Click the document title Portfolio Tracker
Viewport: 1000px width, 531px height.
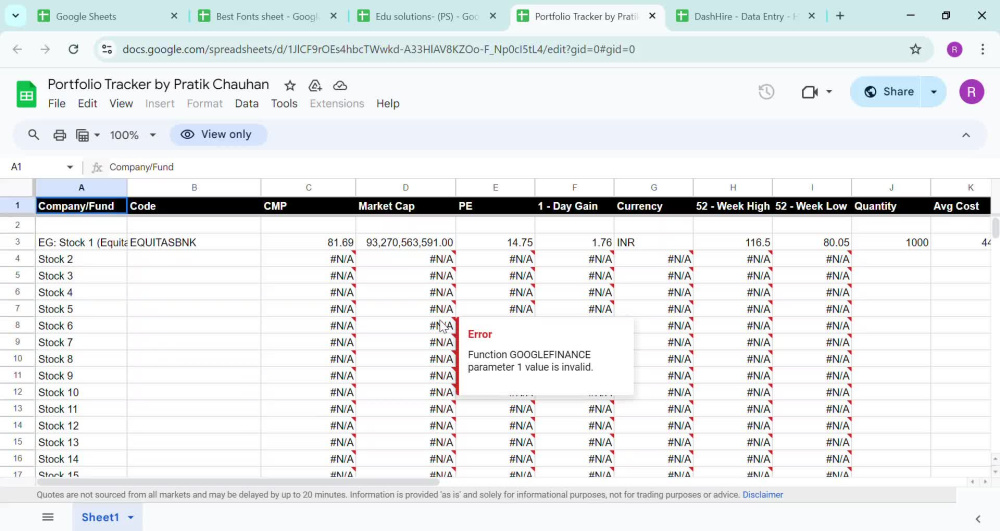[158, 84]
